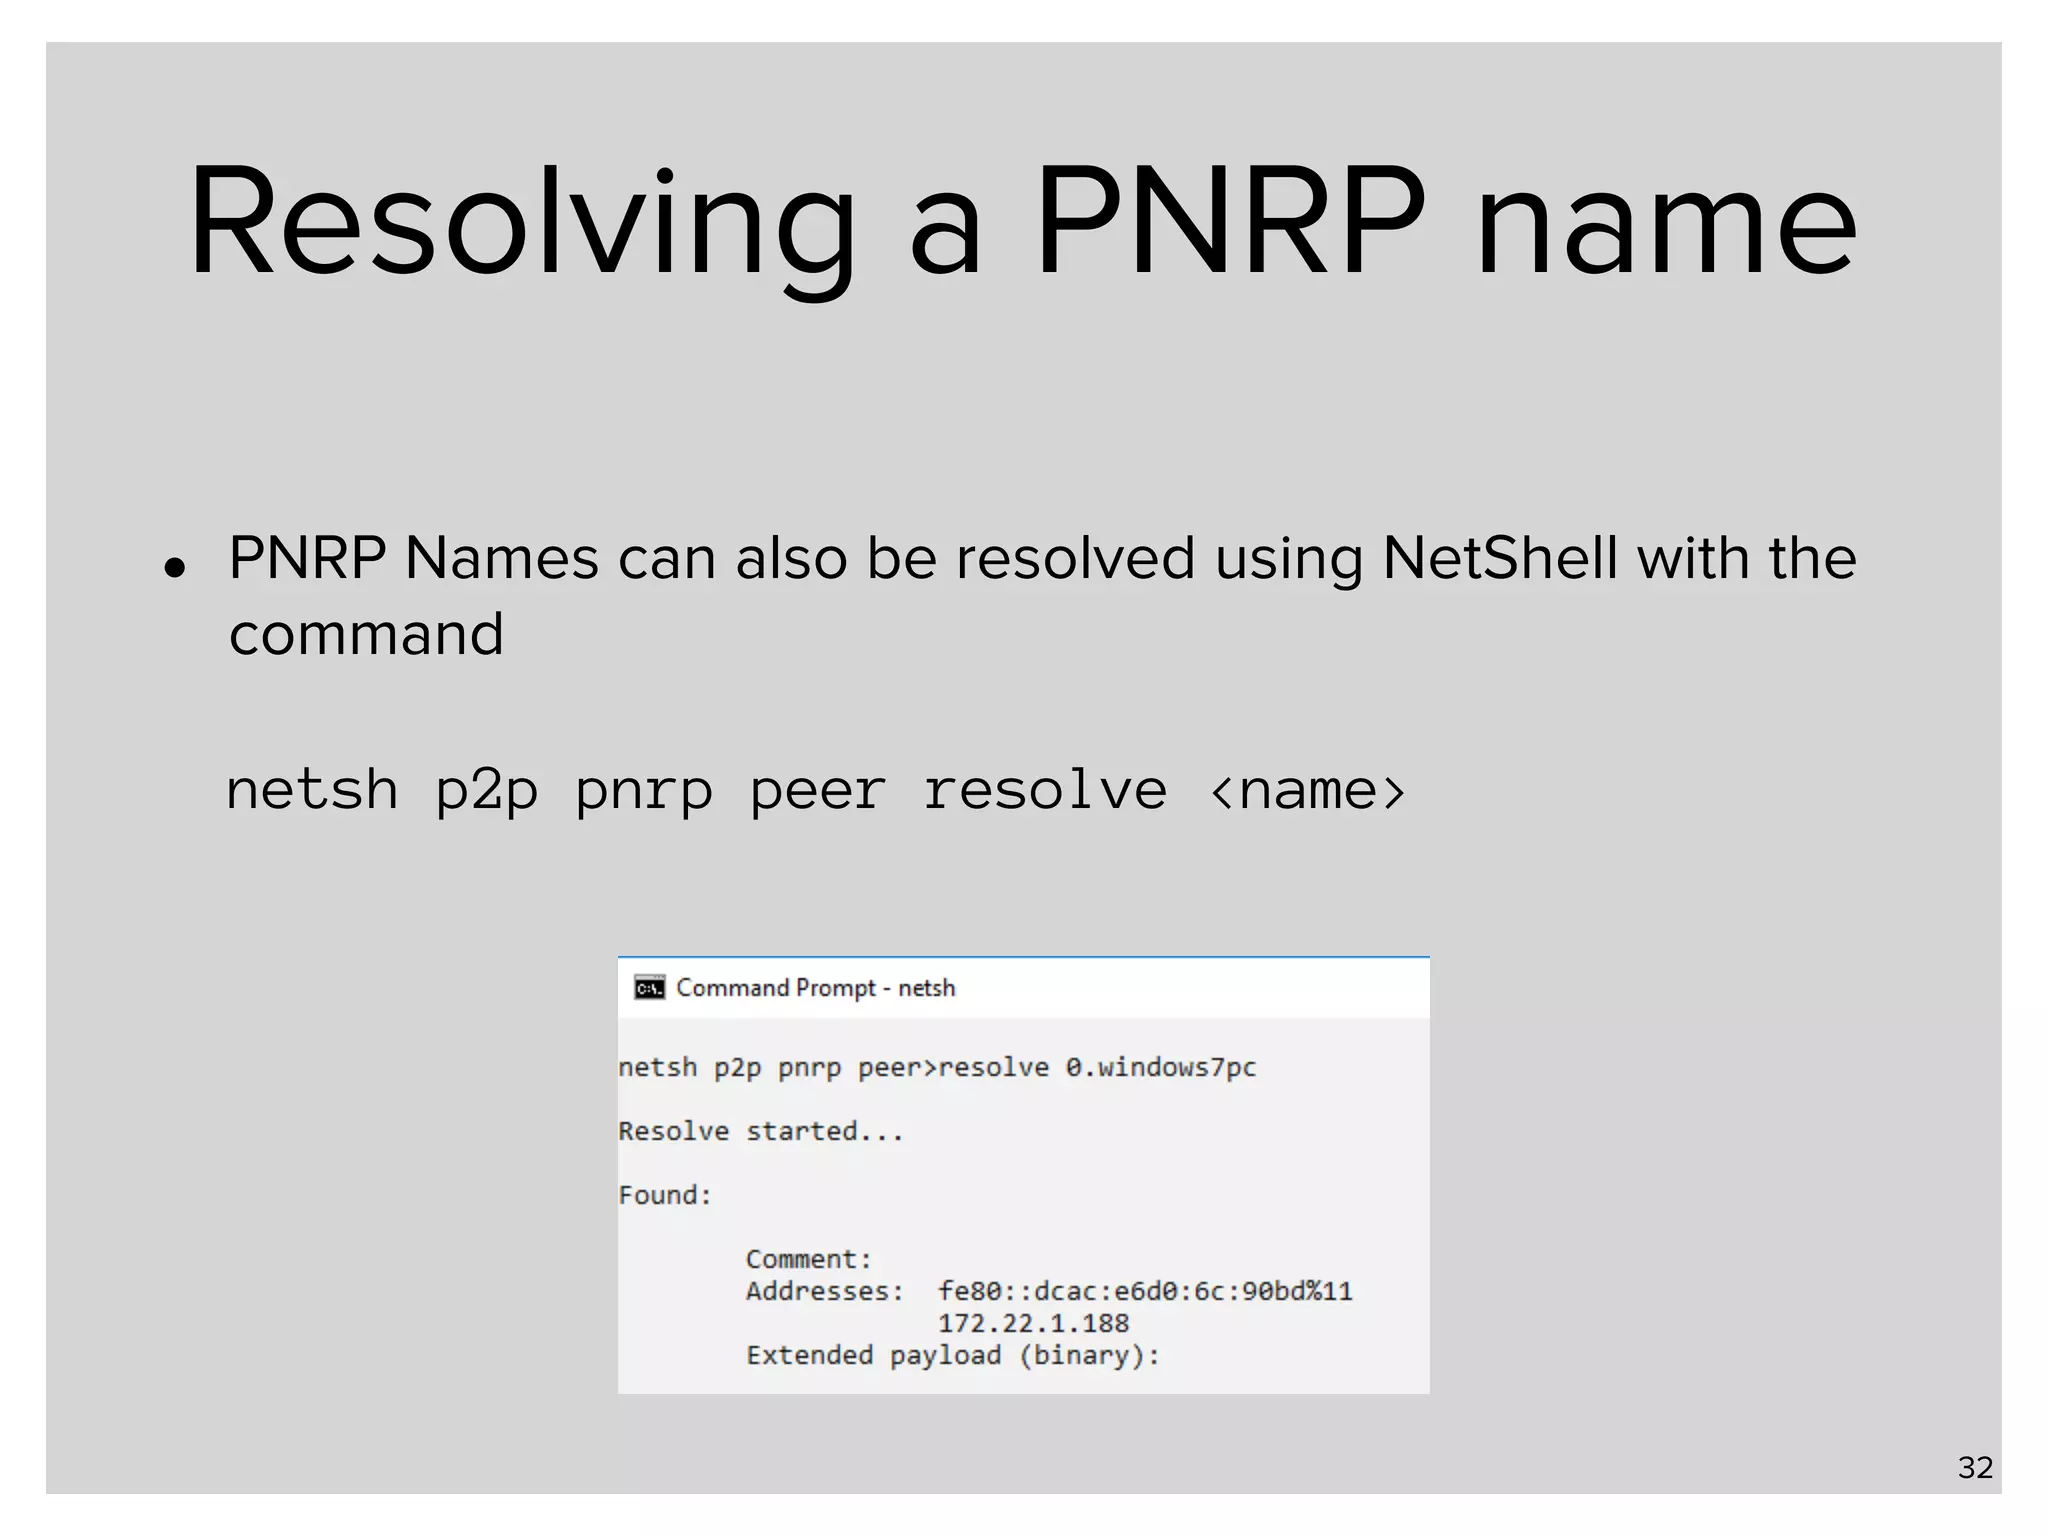Click the command line 'netsh p2p pnrp peer resolve <name>'
The image size is (2048, 1536).
[816, 791]
